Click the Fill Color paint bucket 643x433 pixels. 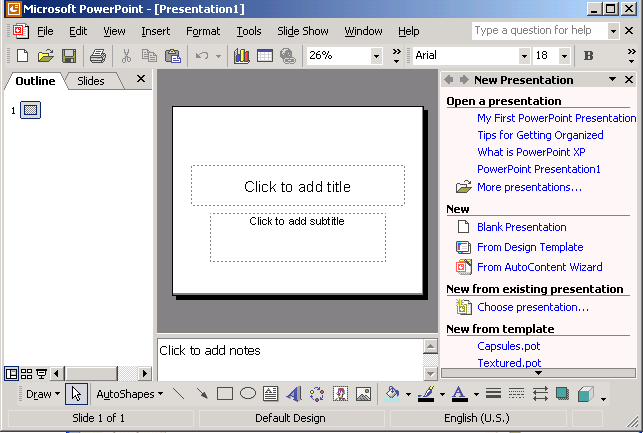(x=392, y=394)
